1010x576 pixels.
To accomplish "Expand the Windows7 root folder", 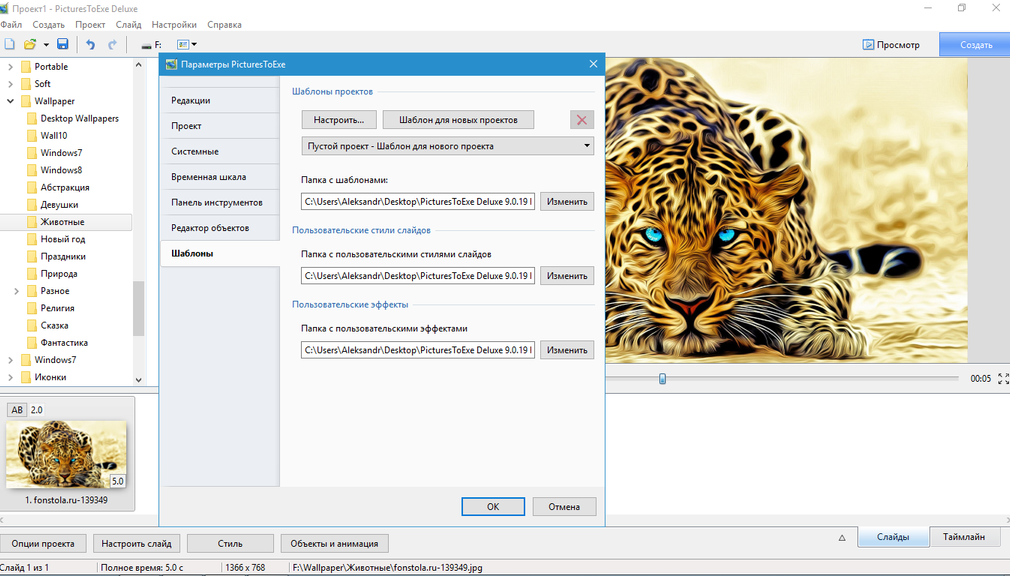I will 10,360.
